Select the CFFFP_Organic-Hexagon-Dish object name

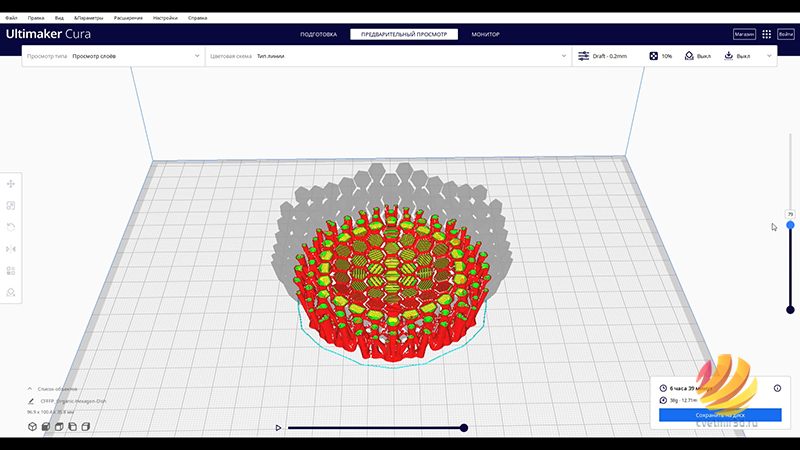tap(73, 401)
